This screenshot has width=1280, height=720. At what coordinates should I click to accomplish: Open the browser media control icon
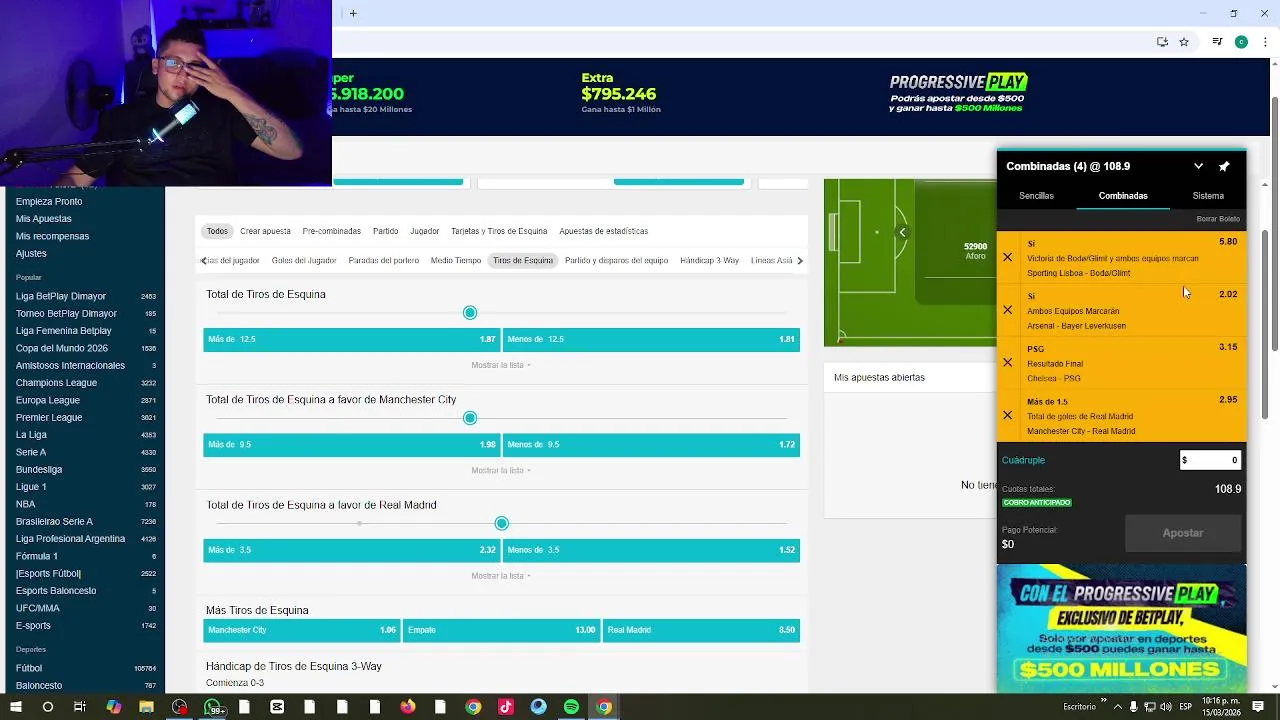click(x=1217, y=42)
